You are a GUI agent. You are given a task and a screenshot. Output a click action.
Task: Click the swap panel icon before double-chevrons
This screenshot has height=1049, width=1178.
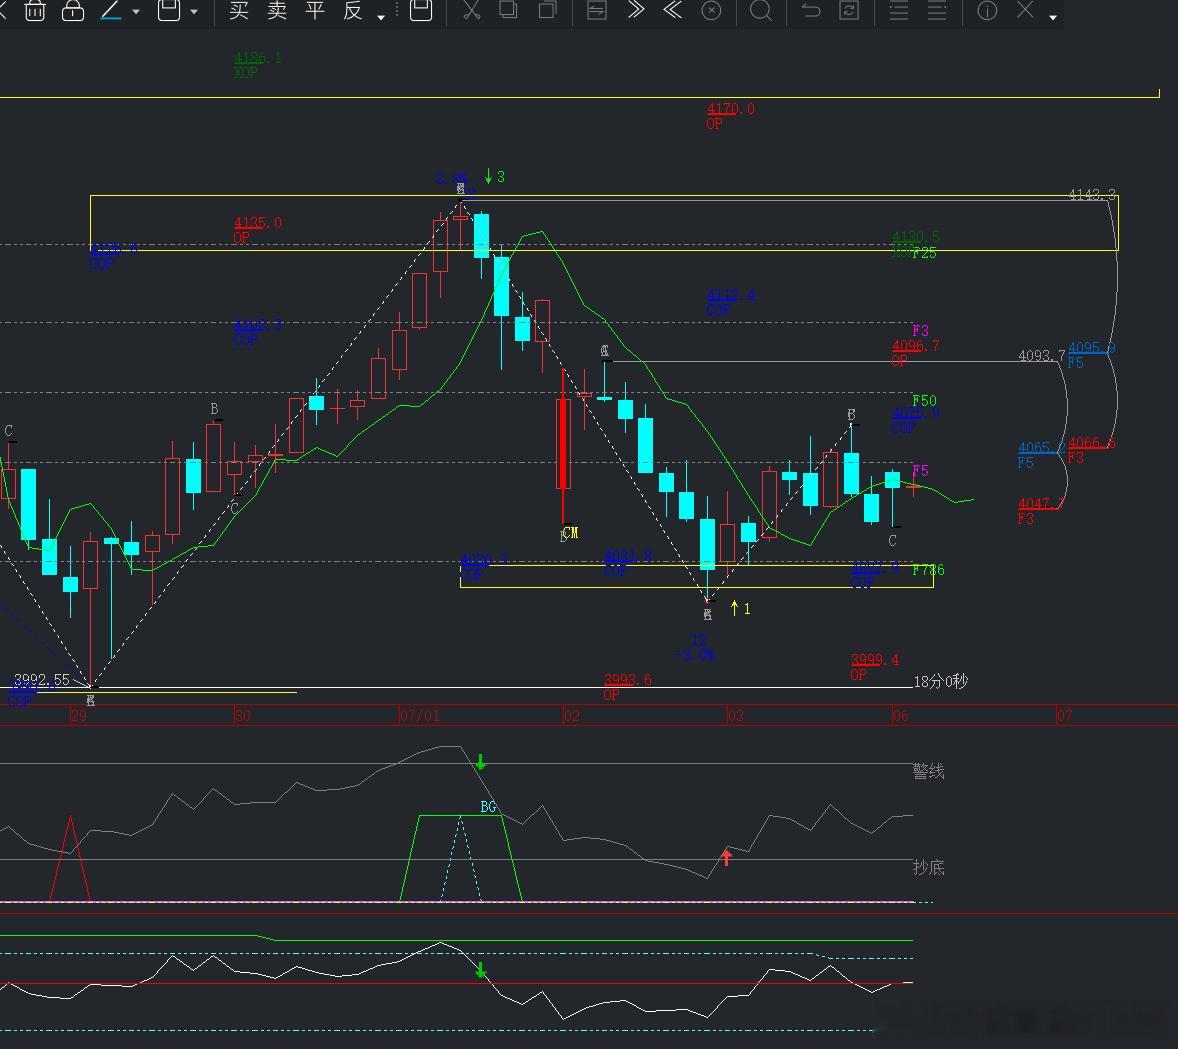click(x=597, y=10)
